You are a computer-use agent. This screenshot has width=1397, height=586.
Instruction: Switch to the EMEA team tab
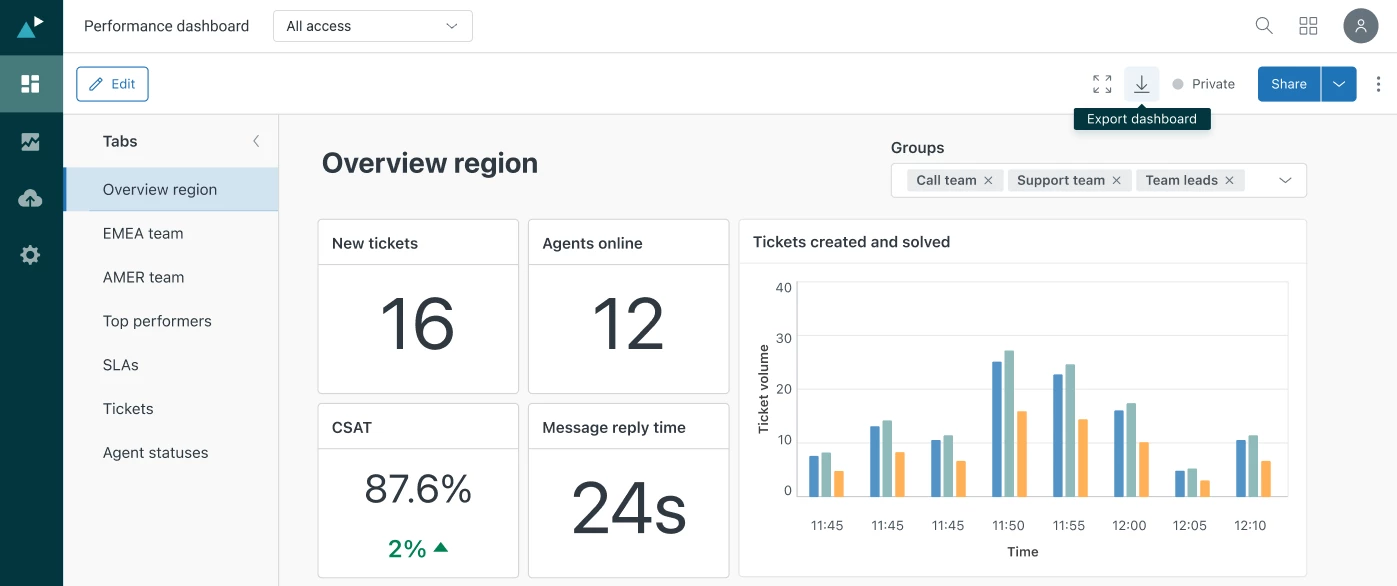pyautogui.click(x=171, y=233)
